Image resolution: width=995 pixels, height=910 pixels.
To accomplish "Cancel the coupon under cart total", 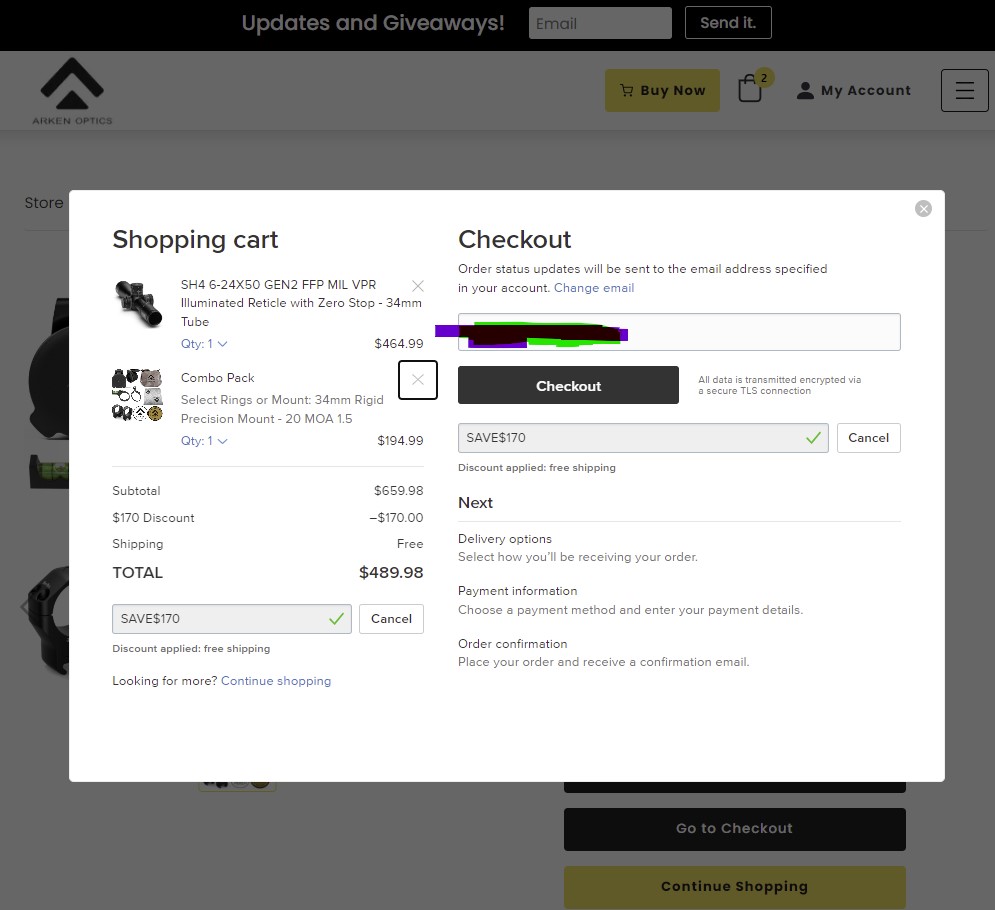I will click(x=391, y=619).
